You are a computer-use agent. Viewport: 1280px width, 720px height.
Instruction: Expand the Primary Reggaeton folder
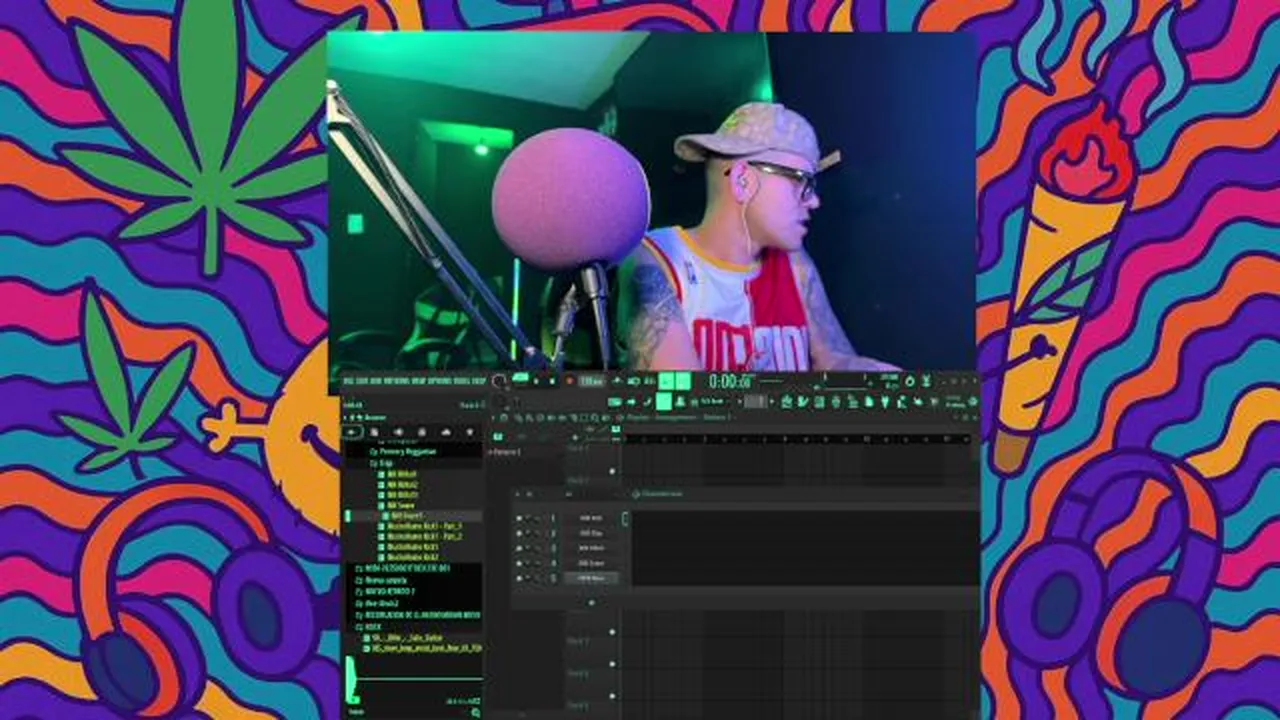(x=402, y=451)
